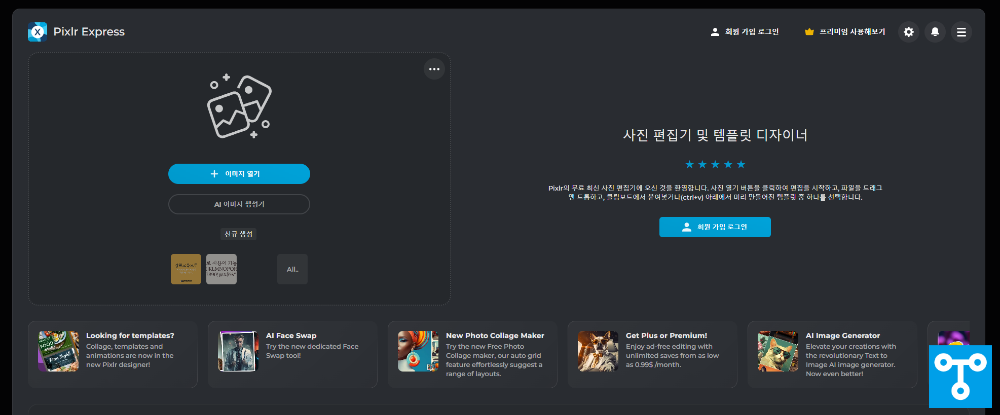
Task: Click the crown premium trial link
Action: 845,32
